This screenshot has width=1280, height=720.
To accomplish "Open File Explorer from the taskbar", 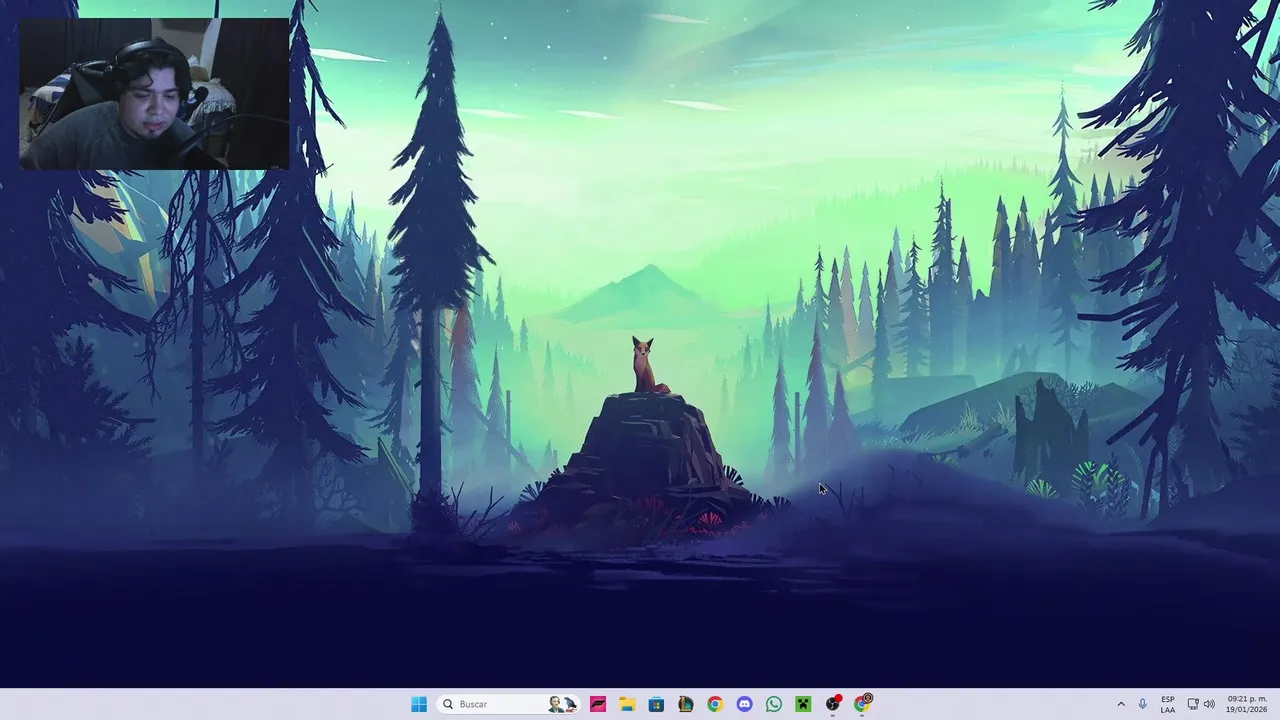I will pyautogui.click(x=627, y=704).
